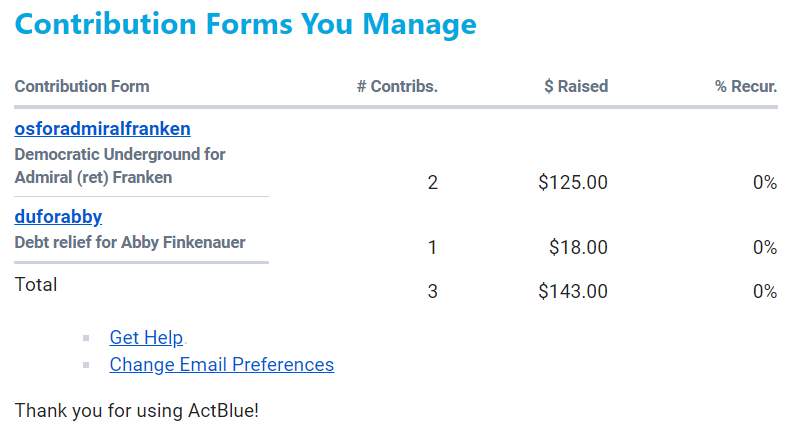Viewport: 800px width, 429px height.
Task: Click the total contributions count of 3
Action: [x=432, y=291]
